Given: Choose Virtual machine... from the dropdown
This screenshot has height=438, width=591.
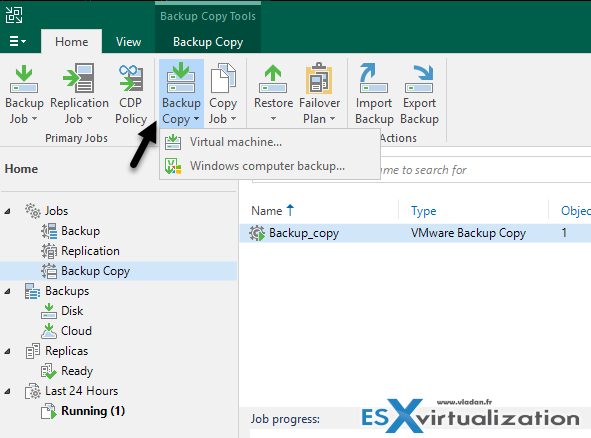Looking at the screenshot, I should click(270, 142).
